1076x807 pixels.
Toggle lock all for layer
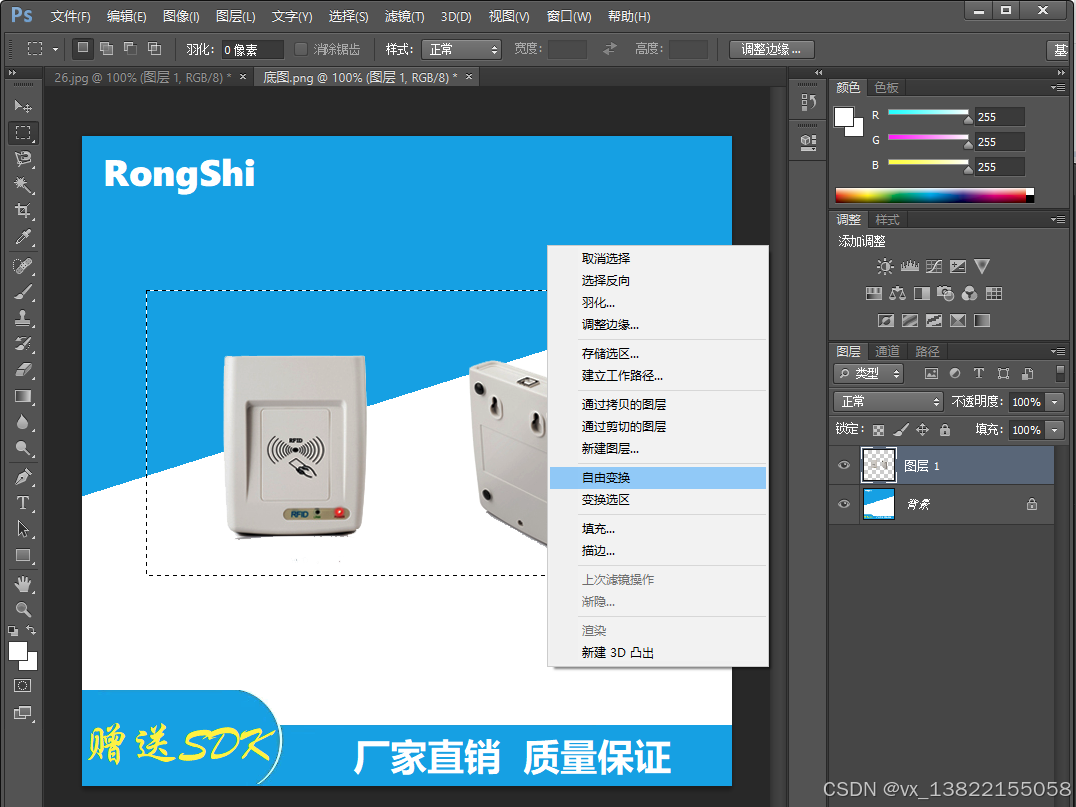tap(945, 430)
